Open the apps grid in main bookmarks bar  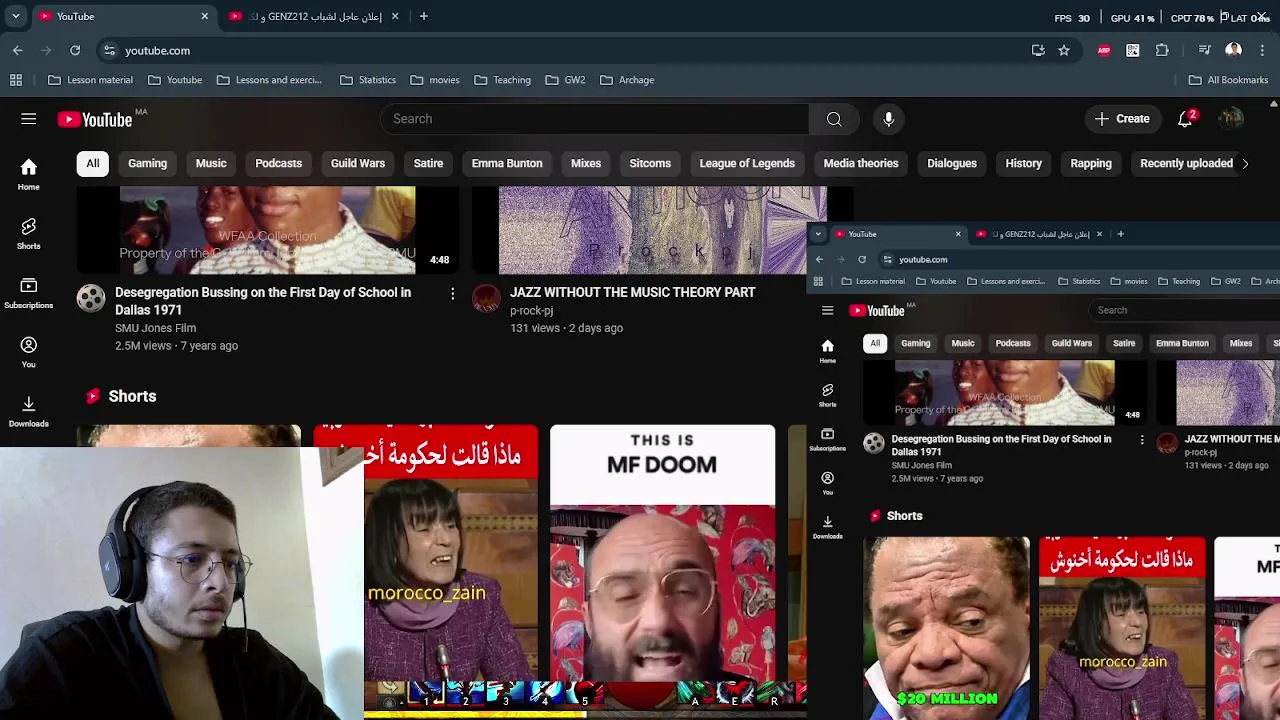click(x=16, y=80)
